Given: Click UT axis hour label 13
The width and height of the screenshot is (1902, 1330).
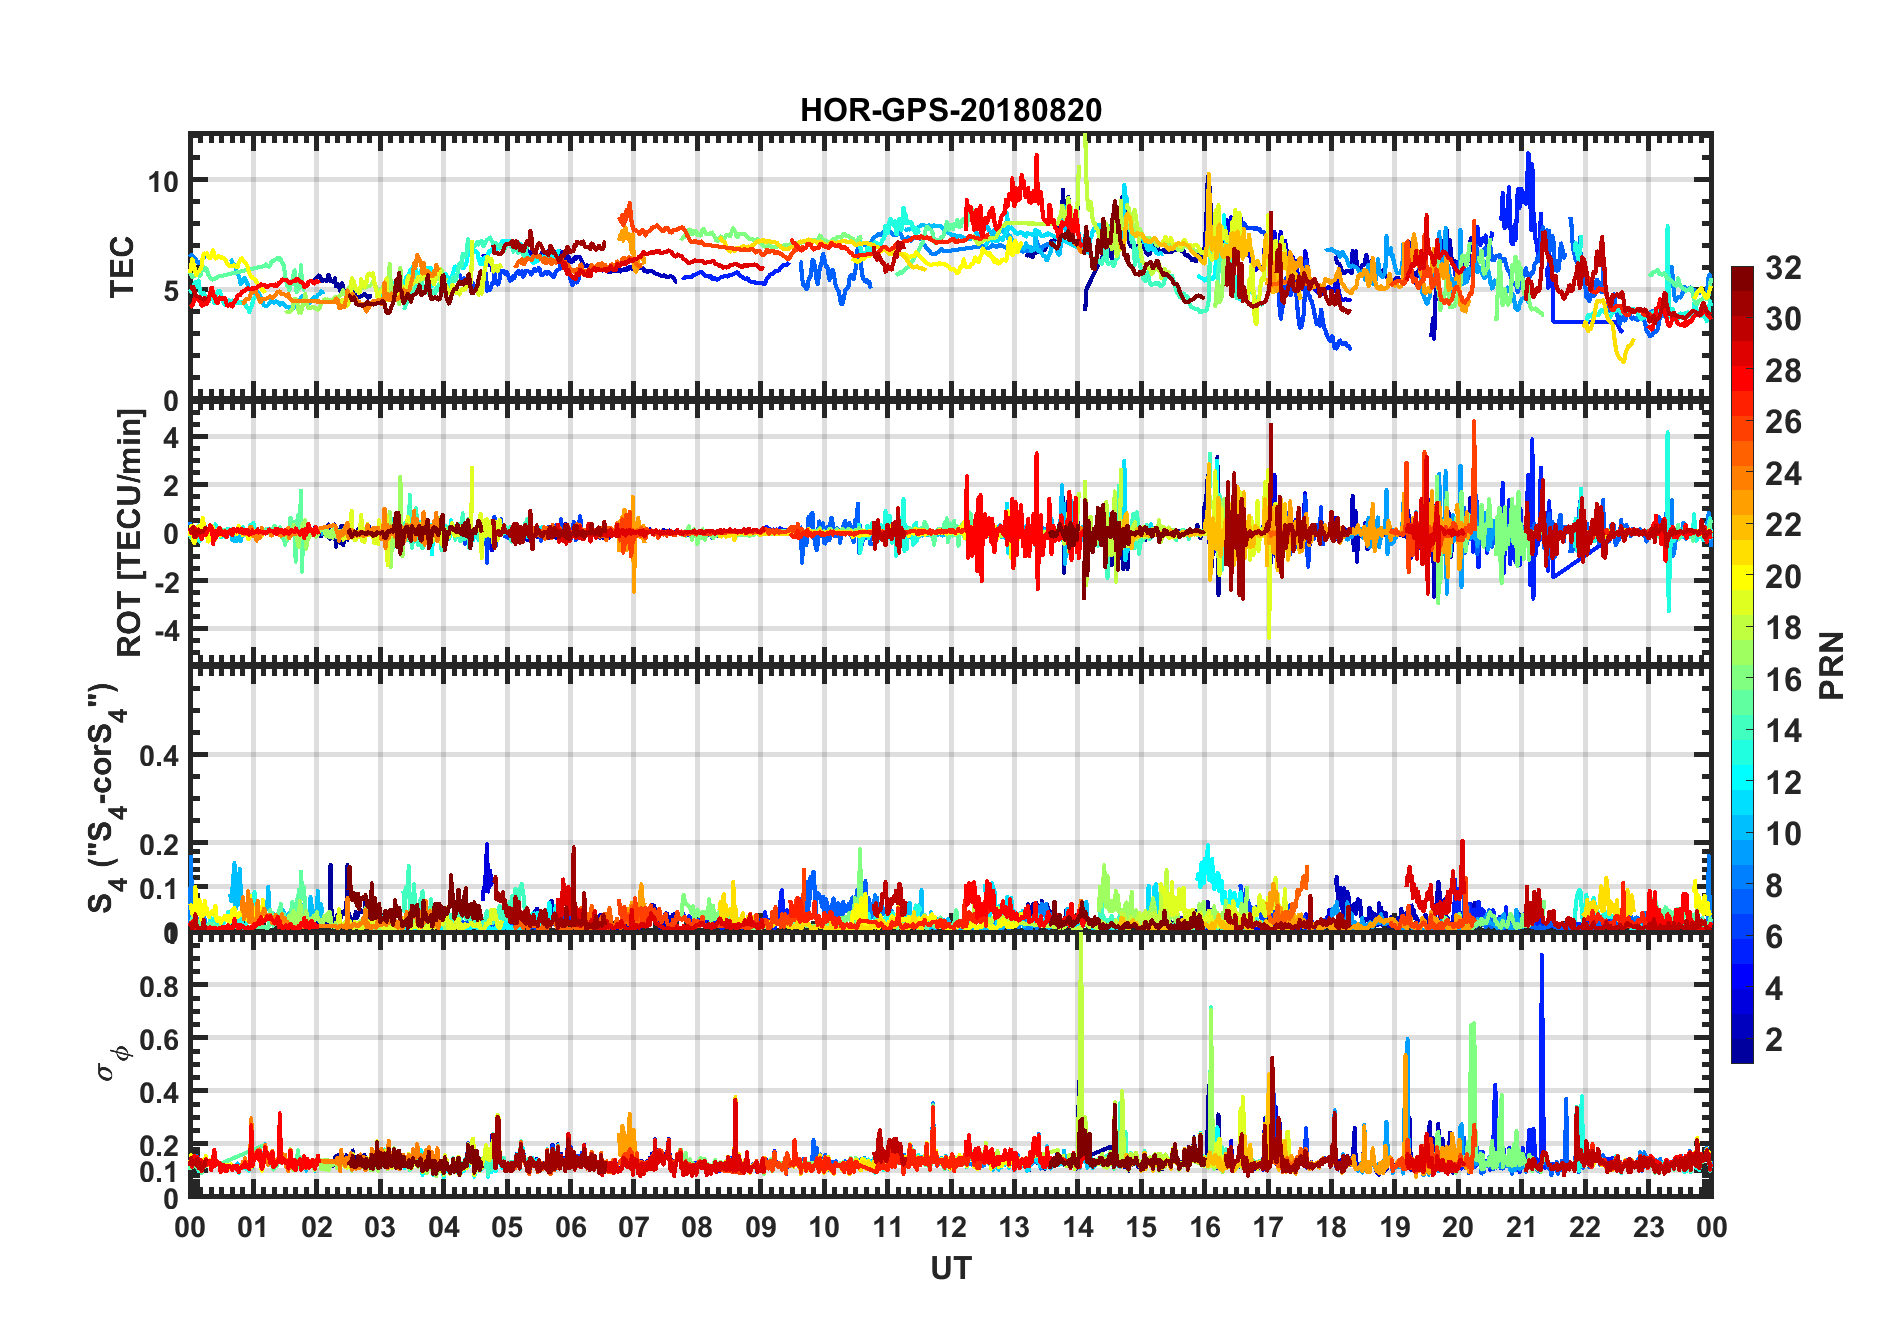Looking at the screenshot, I should click(1014, 1227).
